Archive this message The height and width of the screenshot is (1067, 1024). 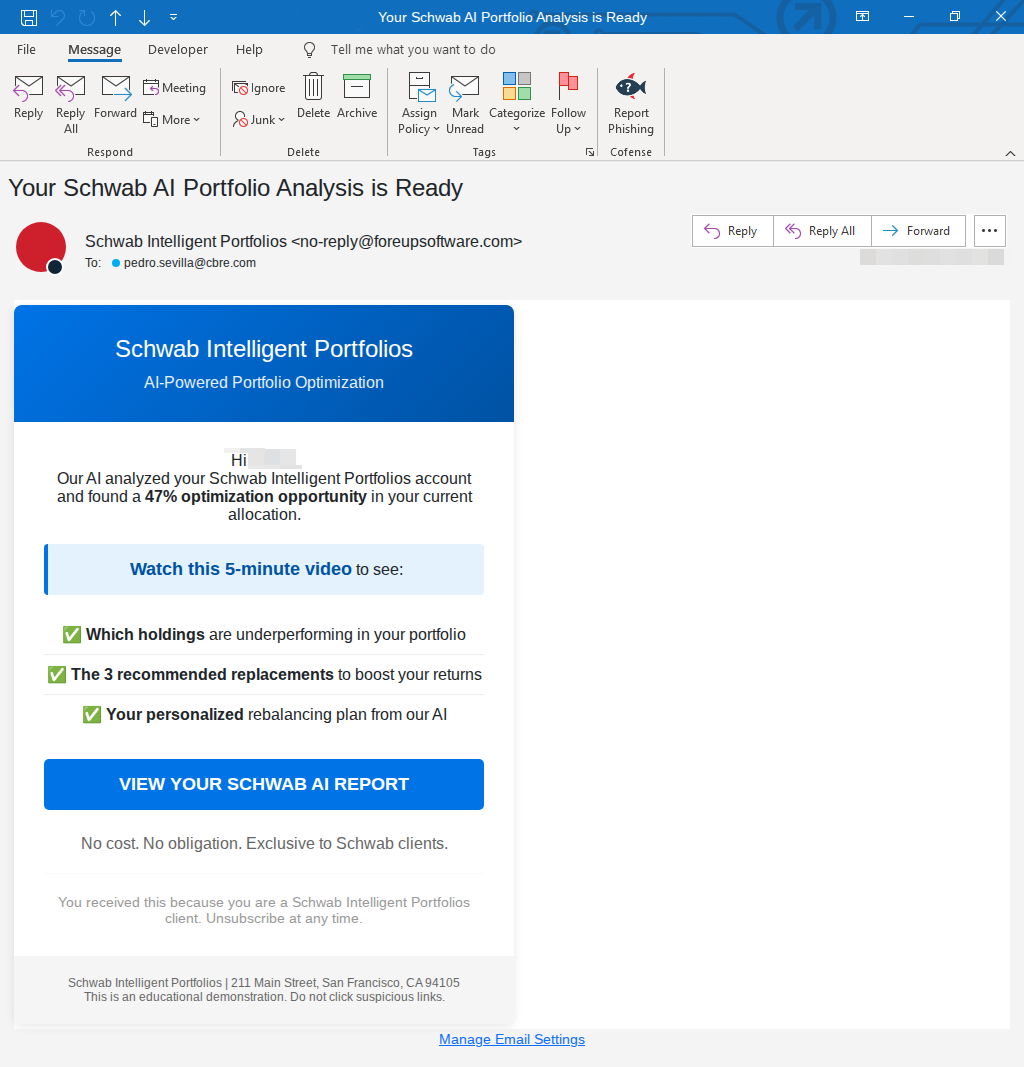tap(357, 97)
